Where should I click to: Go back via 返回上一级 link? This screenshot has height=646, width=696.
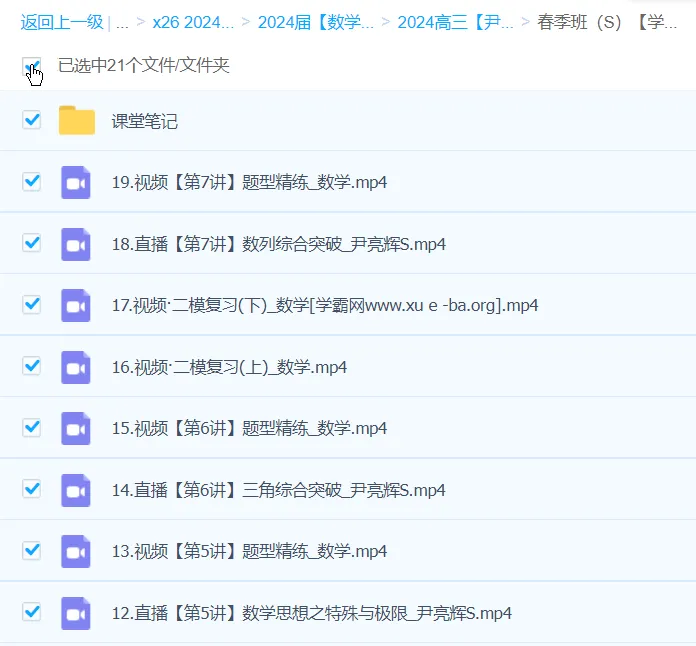[62, 22]
